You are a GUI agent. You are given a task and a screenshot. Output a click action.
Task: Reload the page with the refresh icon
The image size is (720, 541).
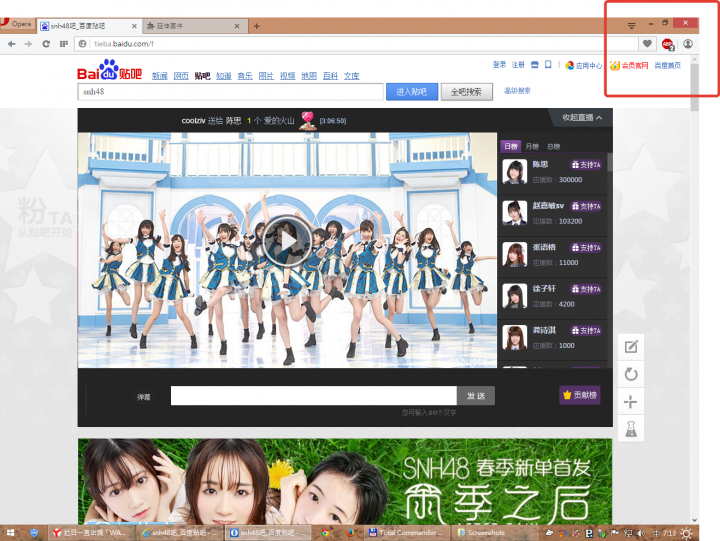[46, 44]
